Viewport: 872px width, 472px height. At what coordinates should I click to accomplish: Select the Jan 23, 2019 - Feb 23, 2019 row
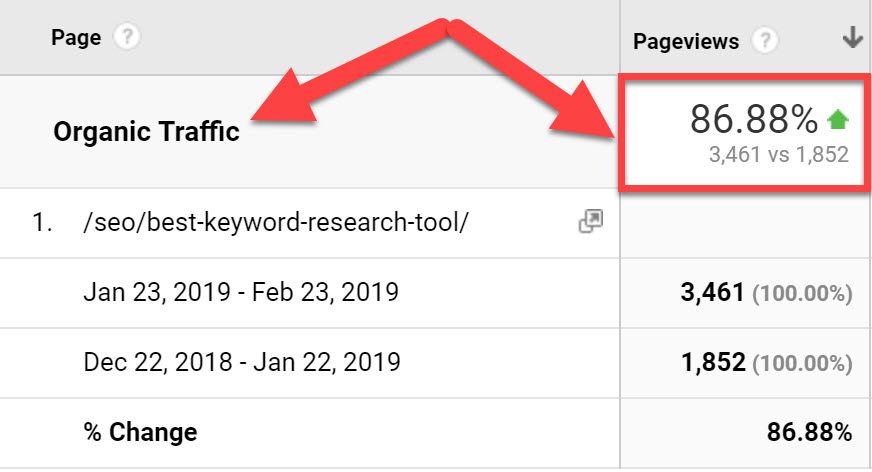[241, 292]
